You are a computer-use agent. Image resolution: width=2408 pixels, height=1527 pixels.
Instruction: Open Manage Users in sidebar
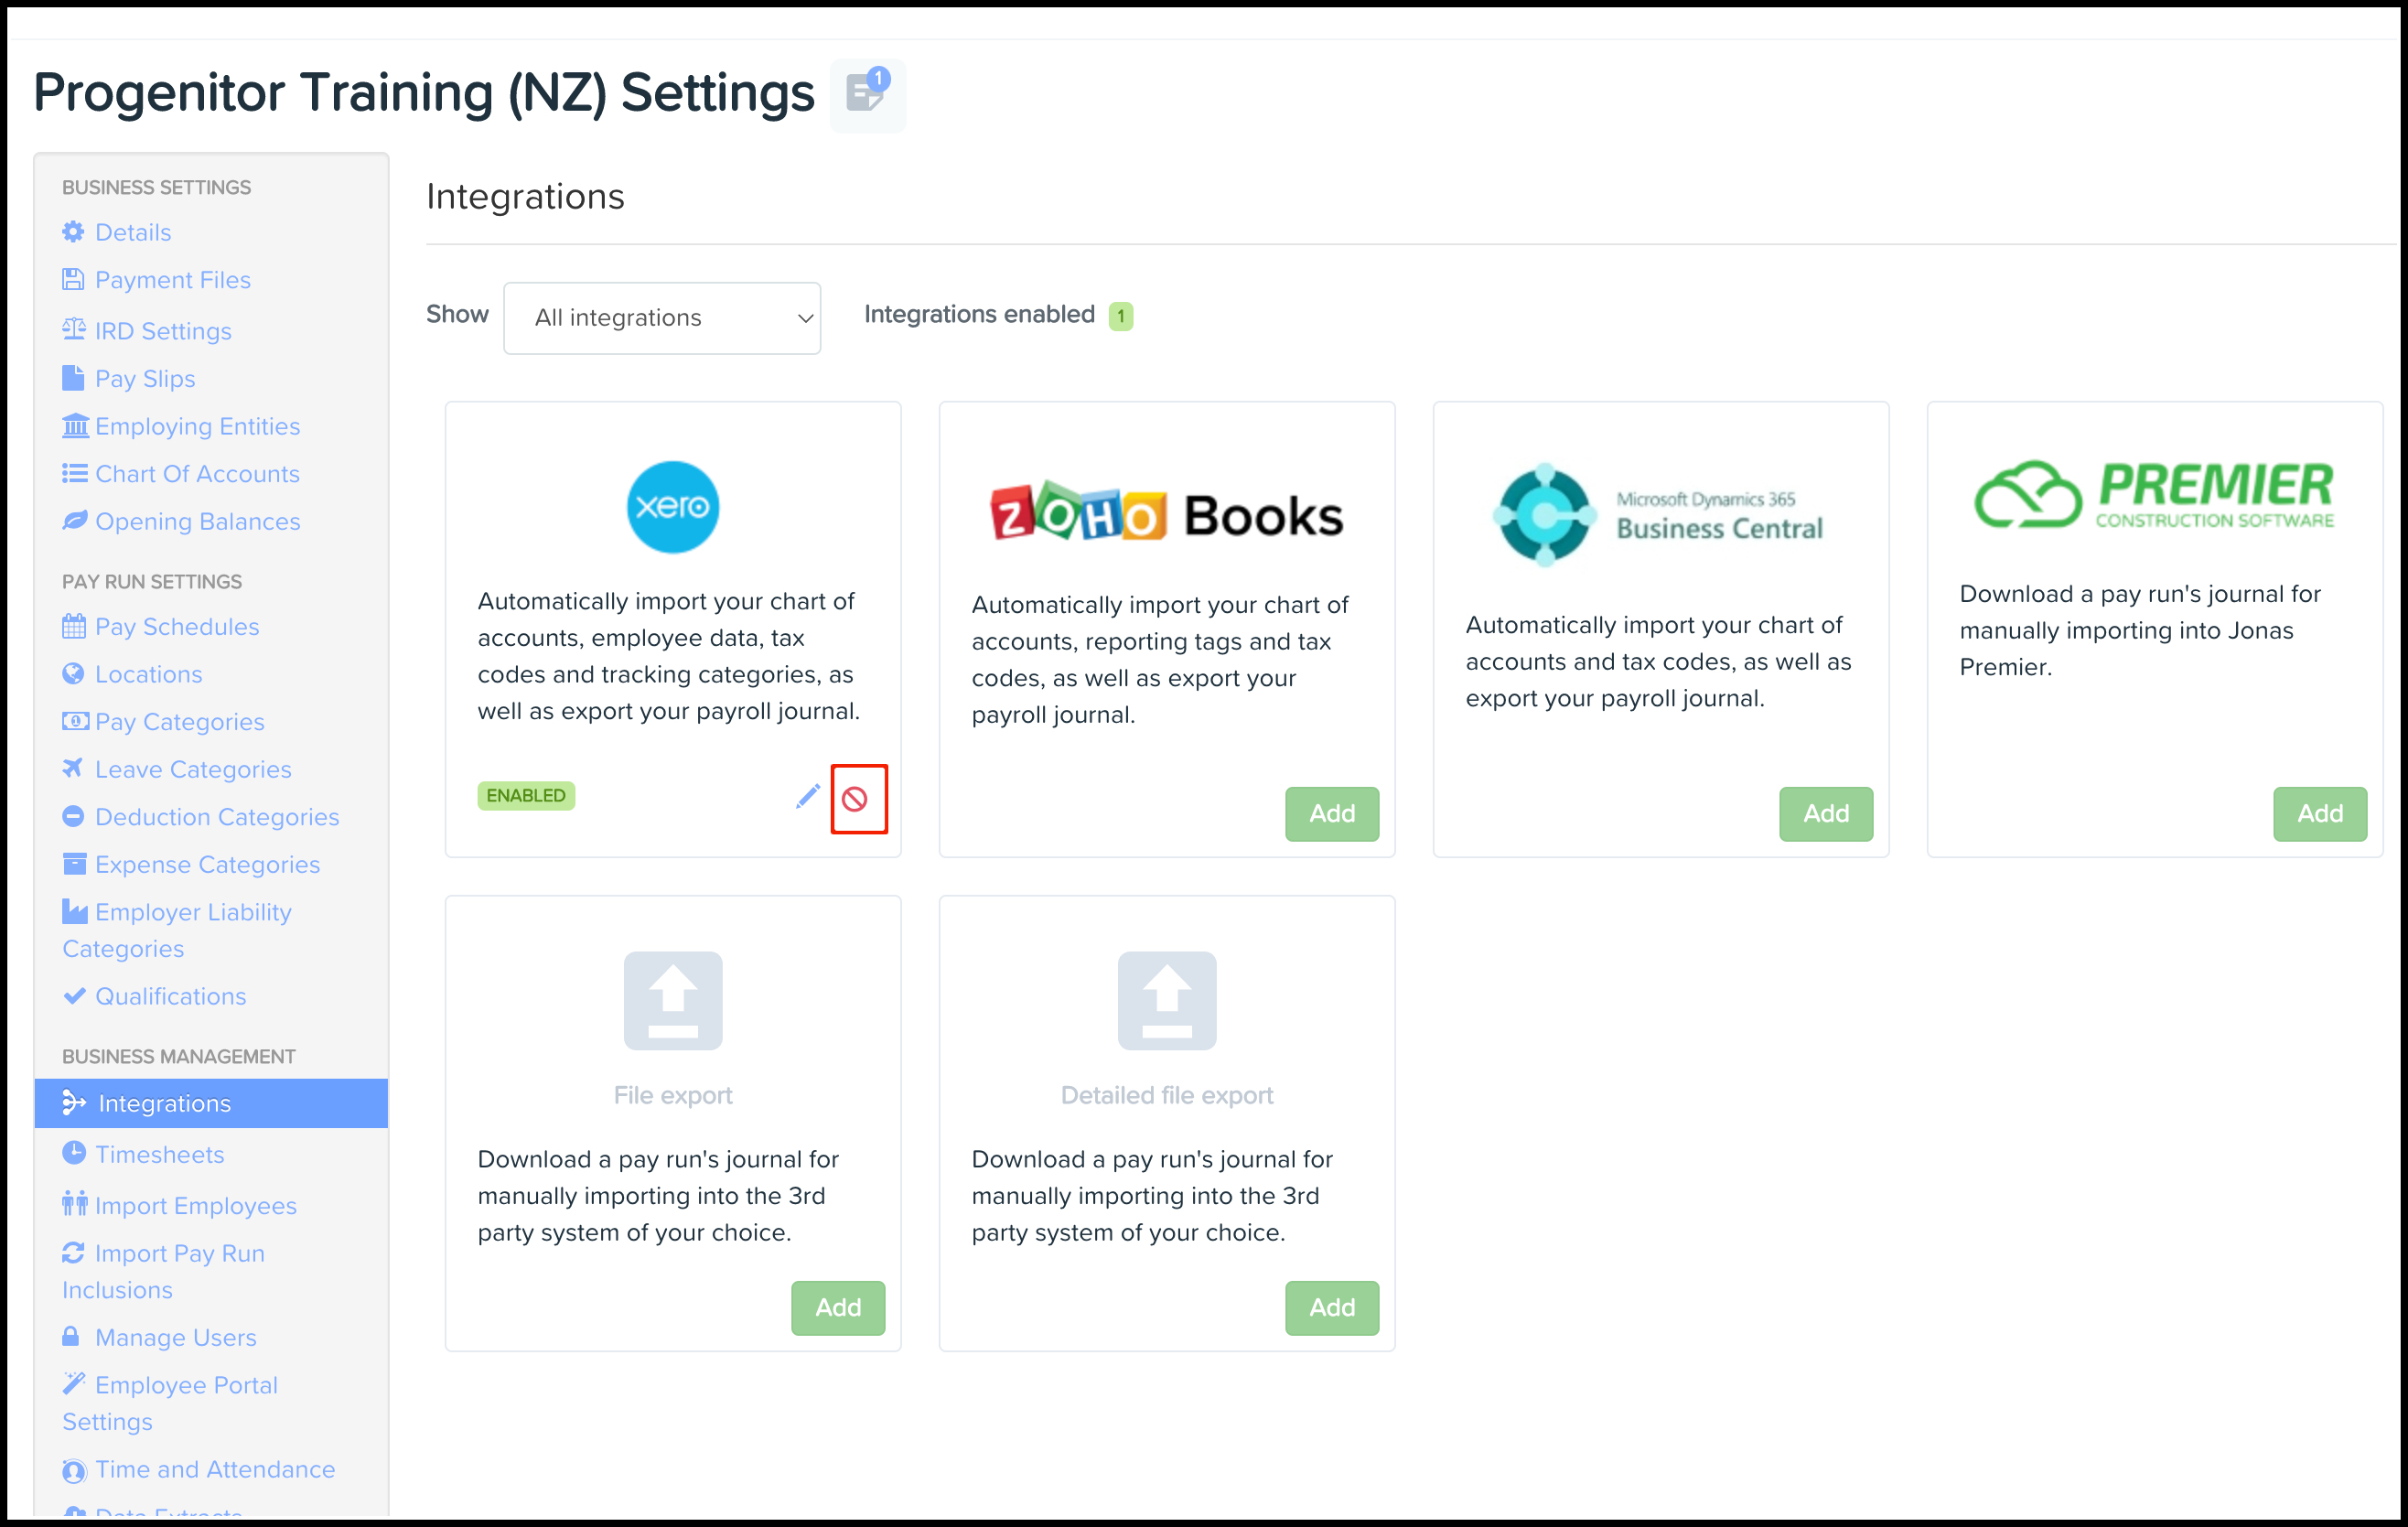click(160, 1338)
